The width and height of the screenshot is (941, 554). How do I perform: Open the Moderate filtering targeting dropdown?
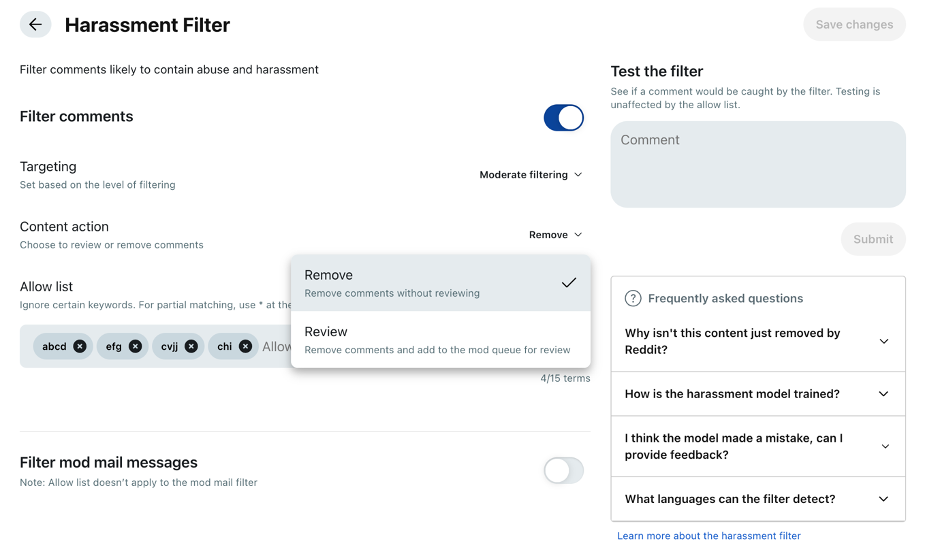[530, 175]
